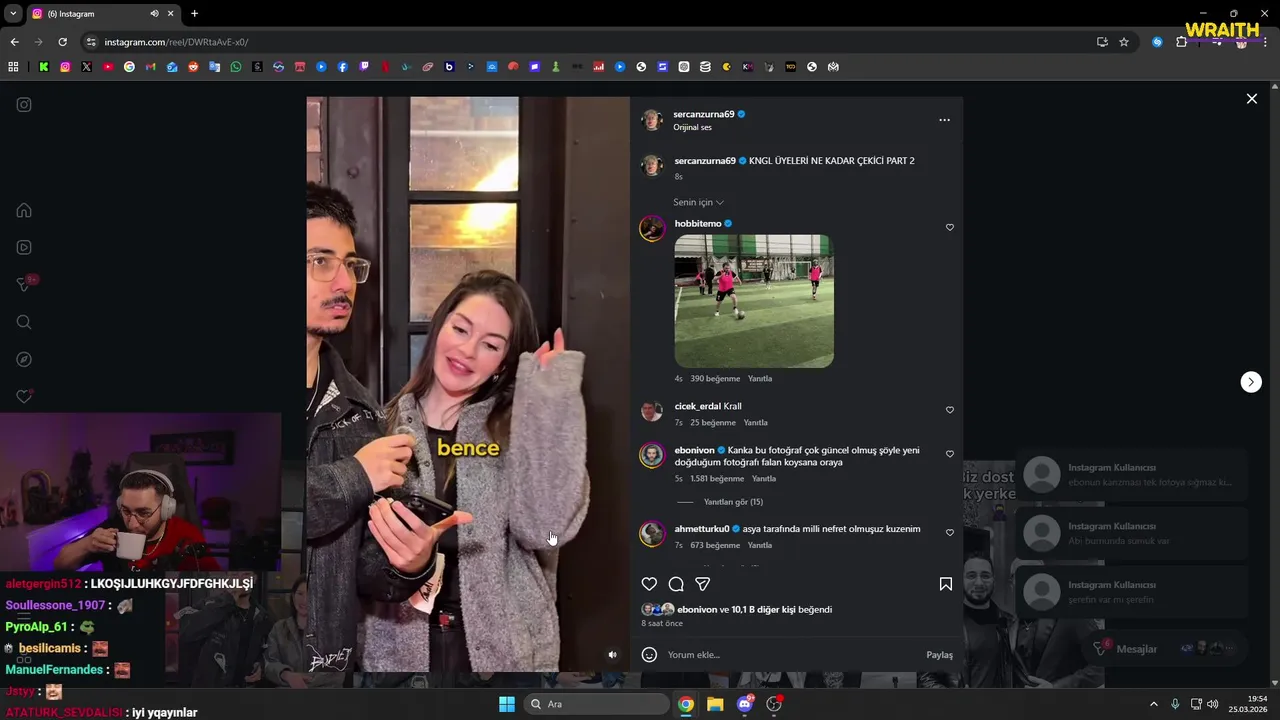This screenshot has height=720, width=1280.
Task: Open File Explorer in taskbar
Action: (715, 704)
